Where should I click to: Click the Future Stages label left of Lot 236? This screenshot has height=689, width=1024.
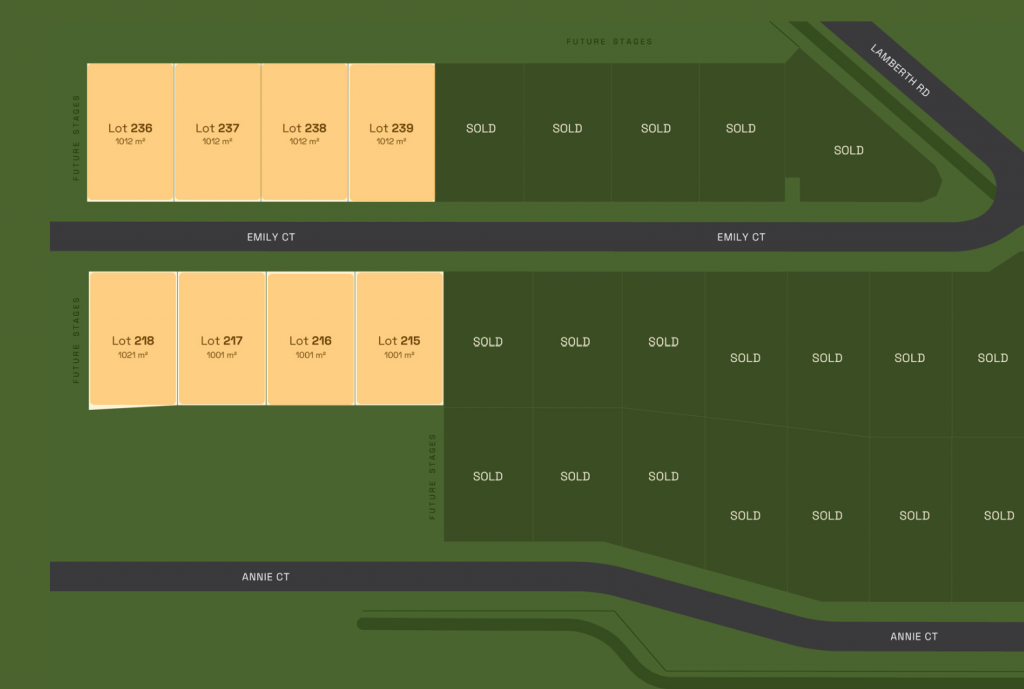76,138
